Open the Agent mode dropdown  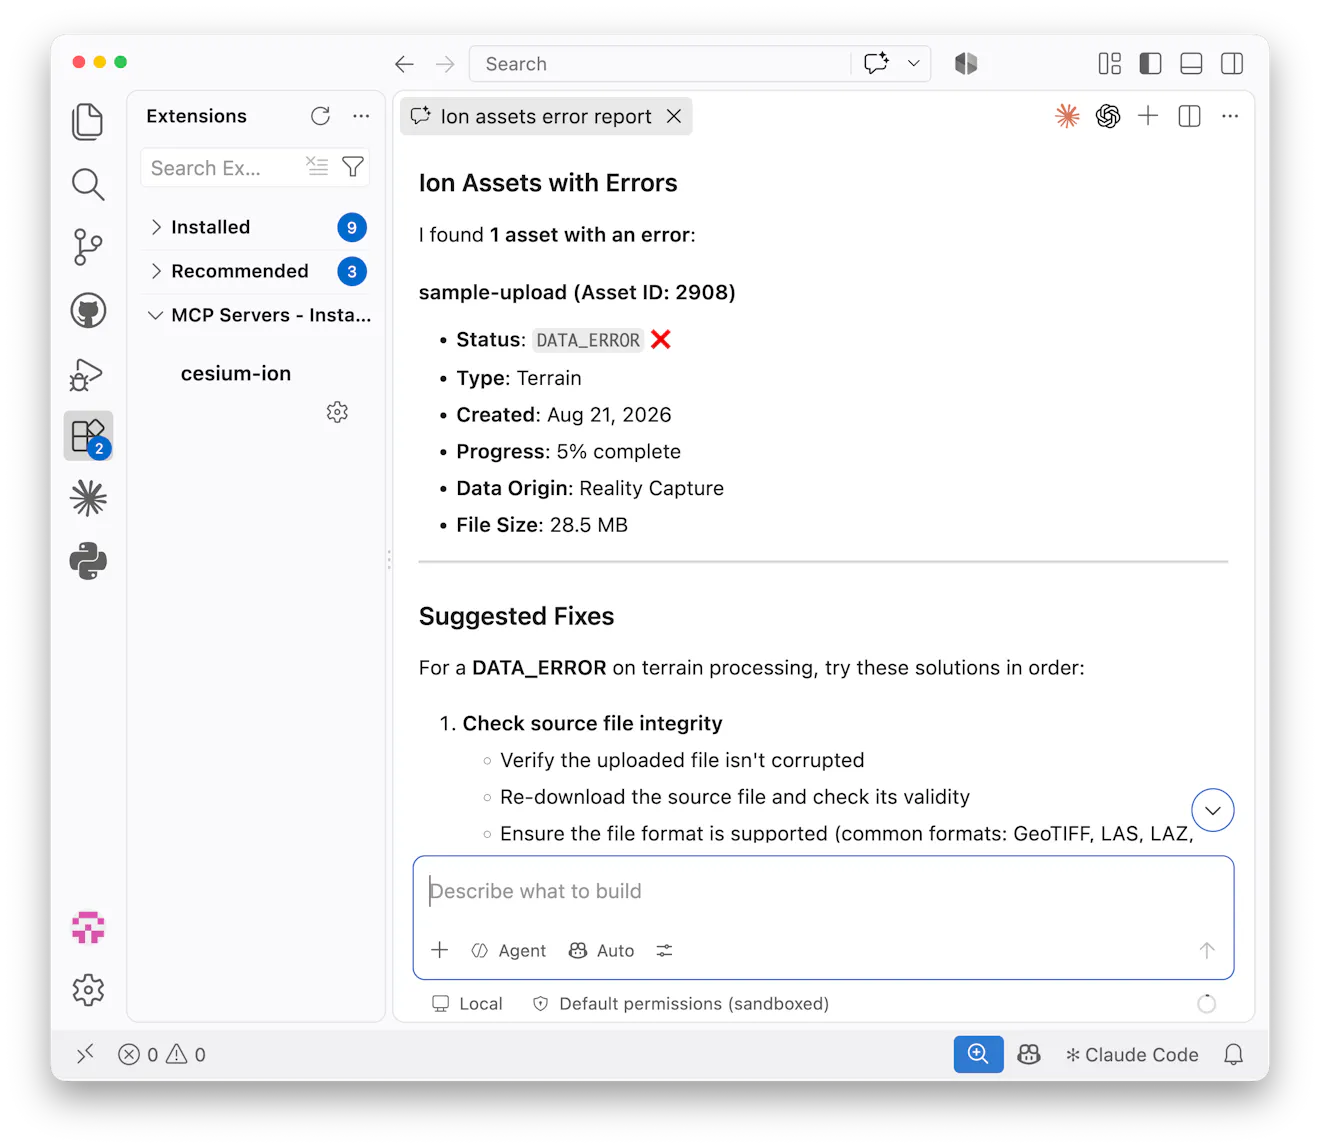[508, 950]
